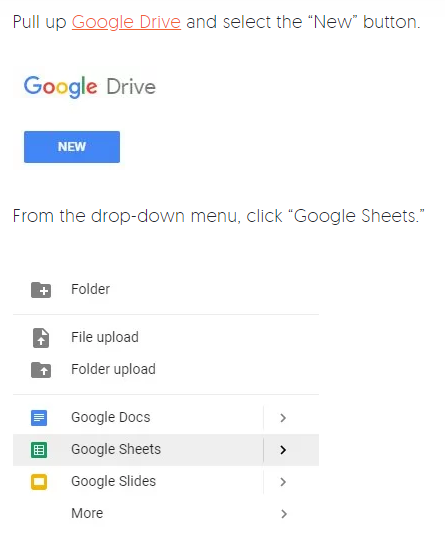445x552 pixels.
Task: Expand the Google Sheets submenu arrow
Action: tap(283, 450)
